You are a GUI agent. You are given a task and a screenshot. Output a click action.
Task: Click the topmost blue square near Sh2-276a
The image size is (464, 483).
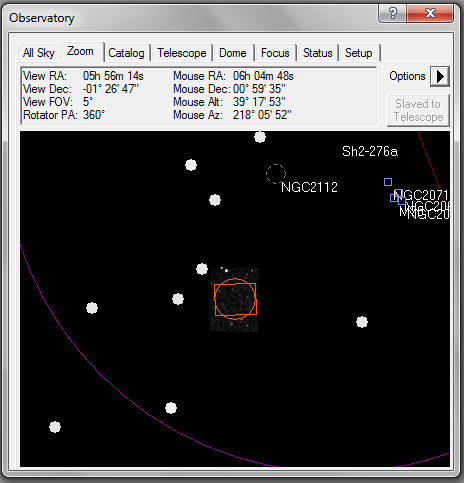point(388,182)
